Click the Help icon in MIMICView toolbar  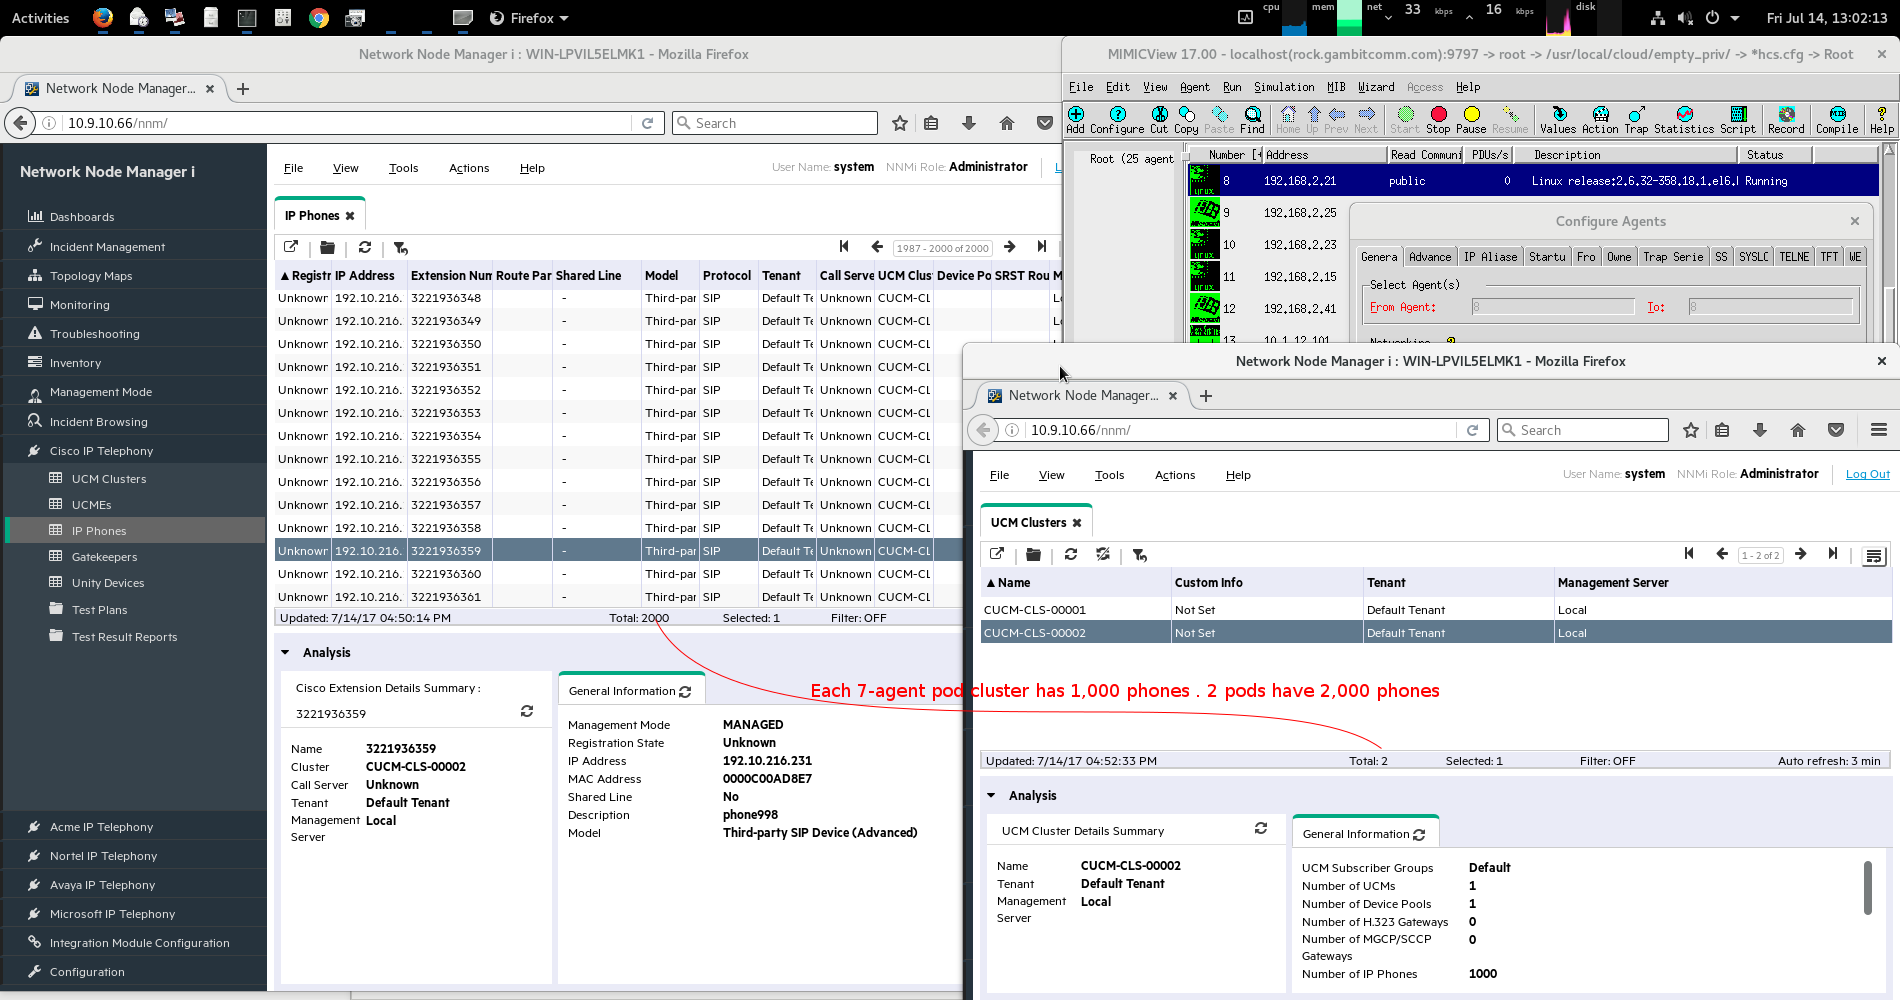click(x=1882, y=120)
